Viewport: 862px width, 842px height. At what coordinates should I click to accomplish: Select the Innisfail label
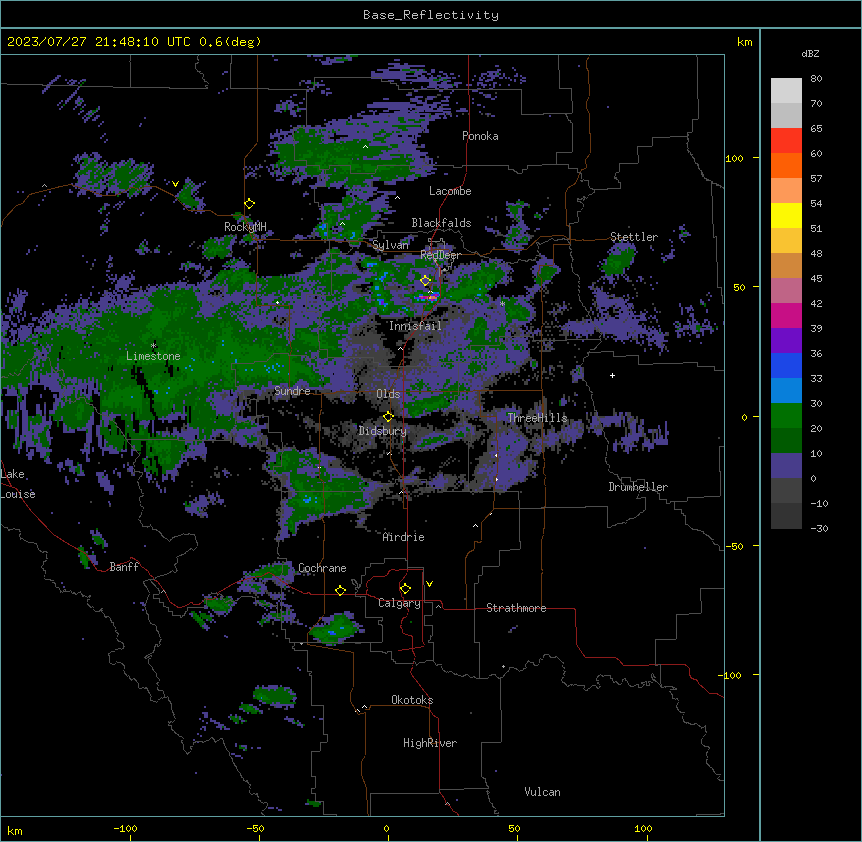[x=415, y=326]
